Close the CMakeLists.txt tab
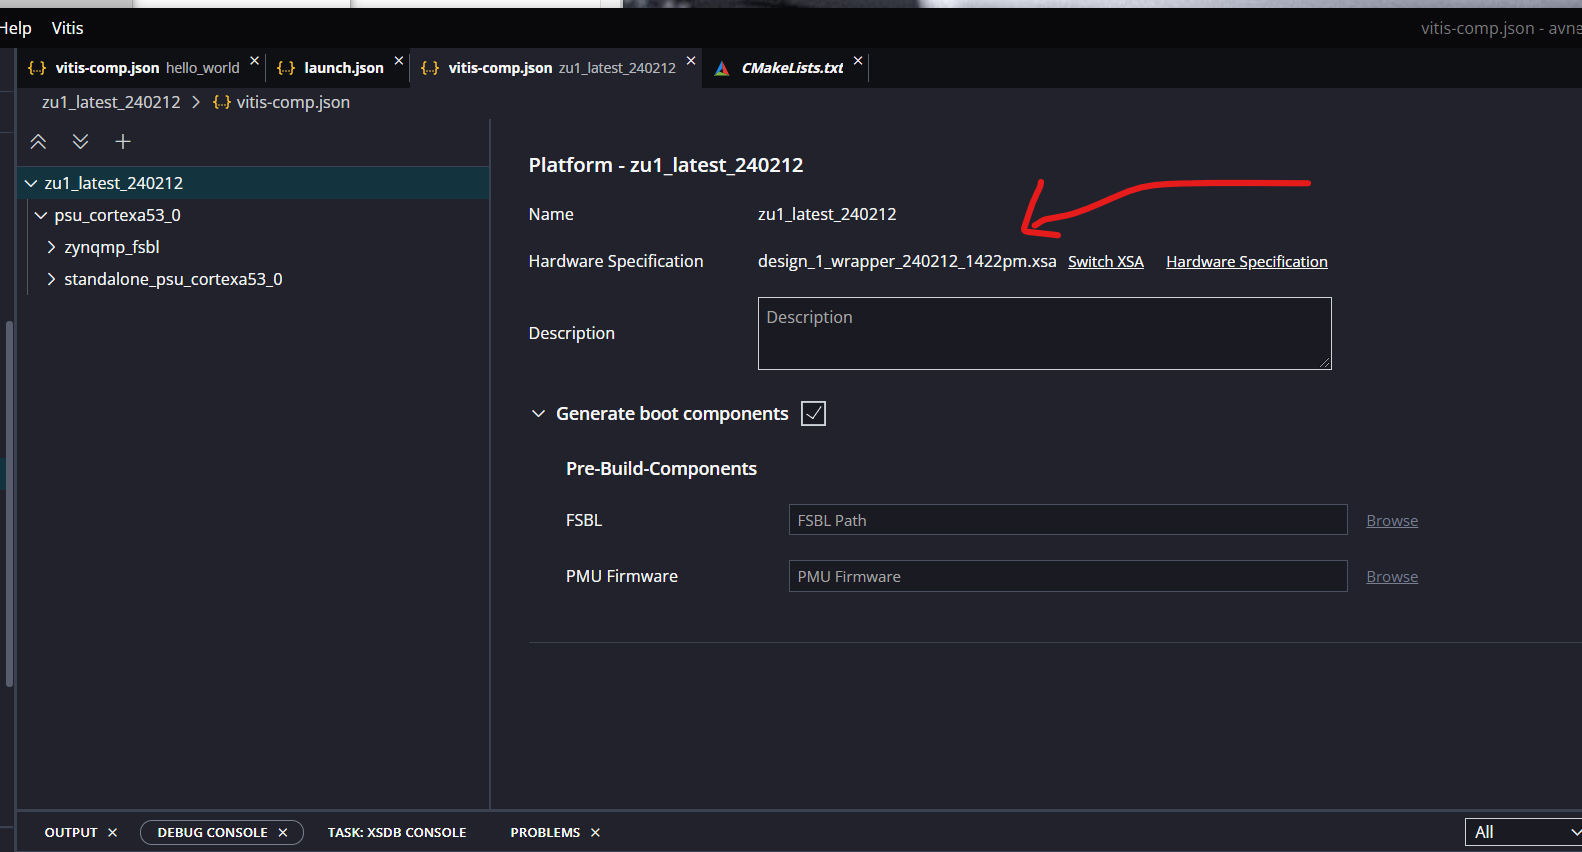 (858, 61)
